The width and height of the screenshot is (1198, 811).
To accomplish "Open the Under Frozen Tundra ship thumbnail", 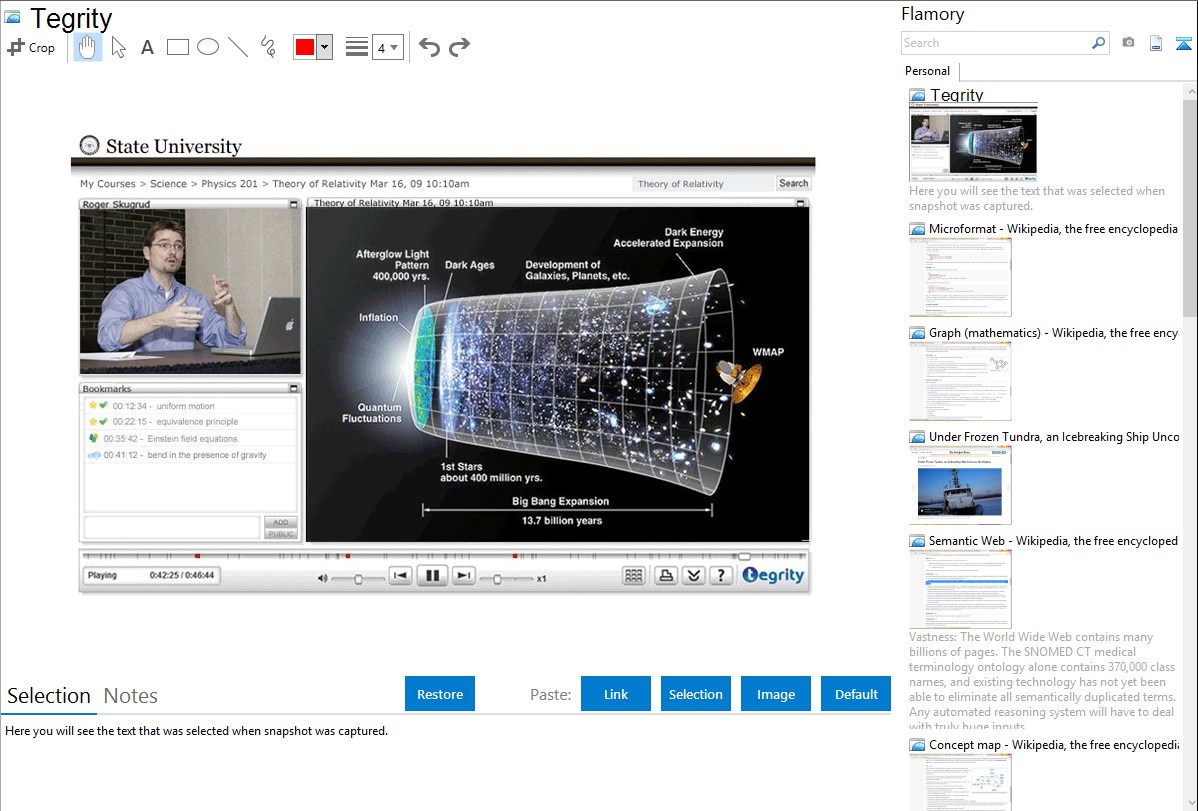I will (x=960, y=485).
